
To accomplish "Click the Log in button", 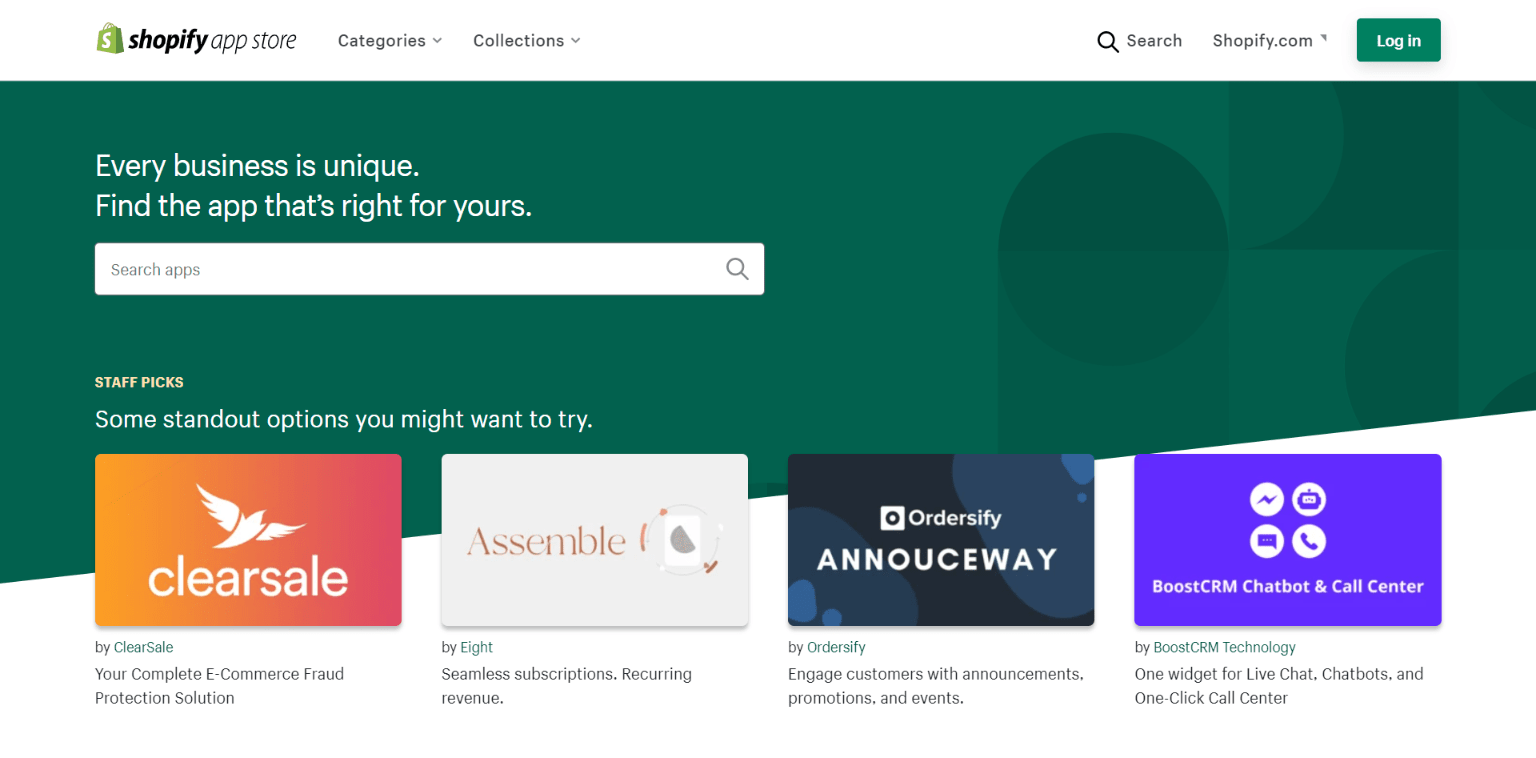I will (x=1398, y=40).
